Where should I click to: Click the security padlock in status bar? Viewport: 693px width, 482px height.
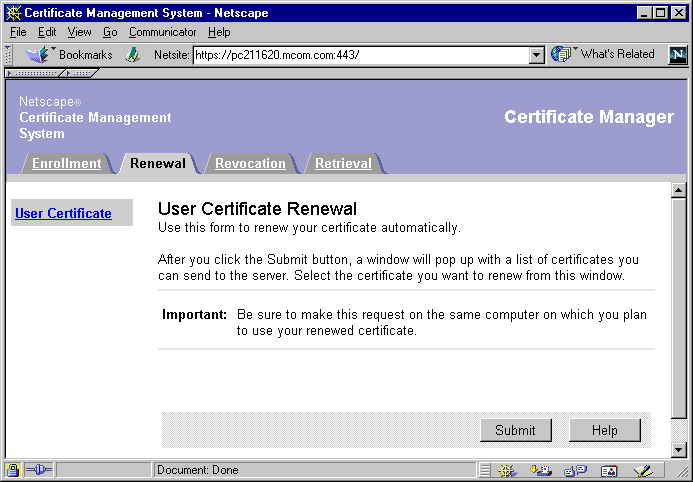coord(13,470)
